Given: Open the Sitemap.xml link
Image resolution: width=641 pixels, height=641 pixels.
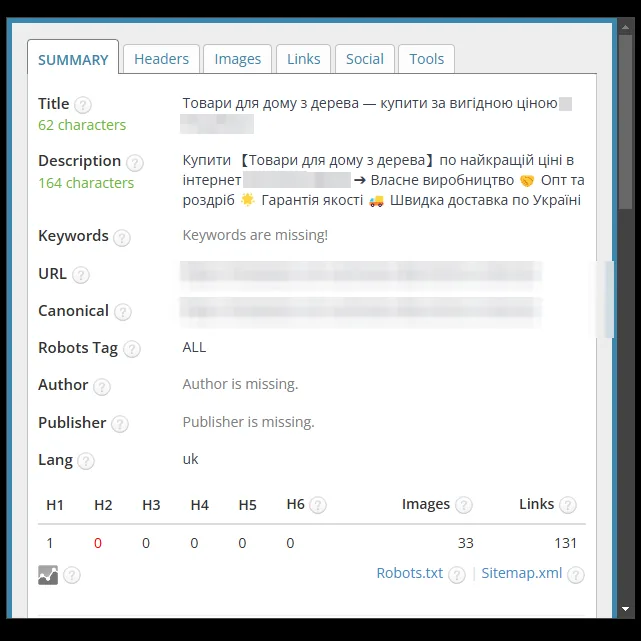Looking at the screenshot, I should click(x=521, y=573).
